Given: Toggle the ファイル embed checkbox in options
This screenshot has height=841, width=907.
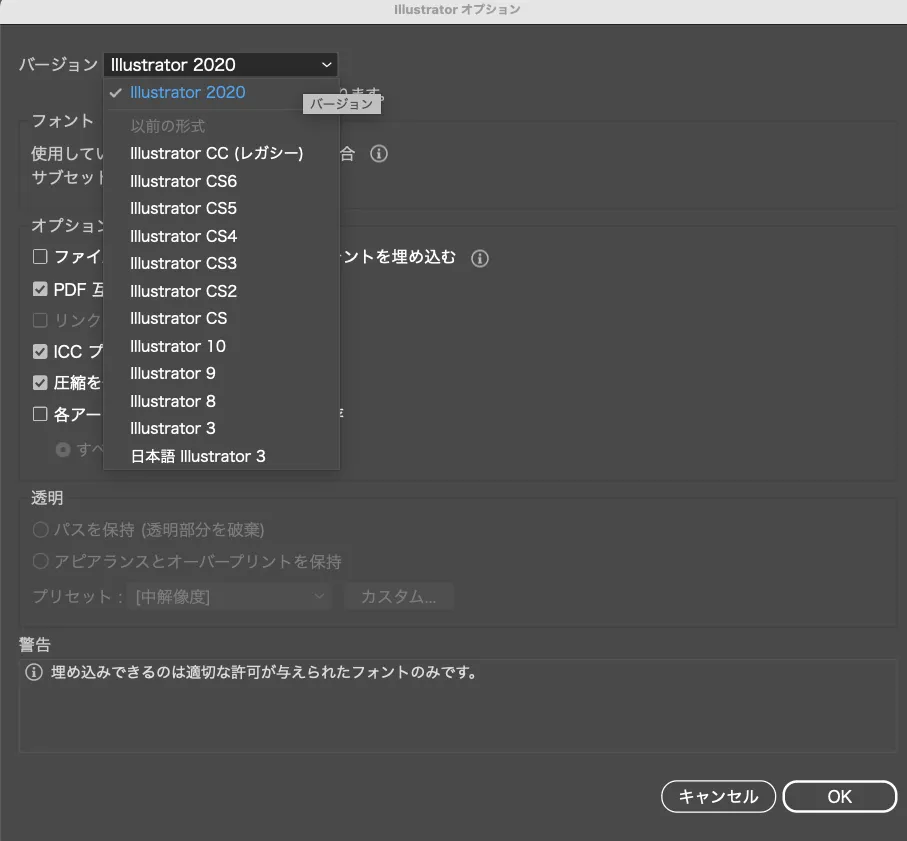Looking at the screenshot, I should (40, 256).
